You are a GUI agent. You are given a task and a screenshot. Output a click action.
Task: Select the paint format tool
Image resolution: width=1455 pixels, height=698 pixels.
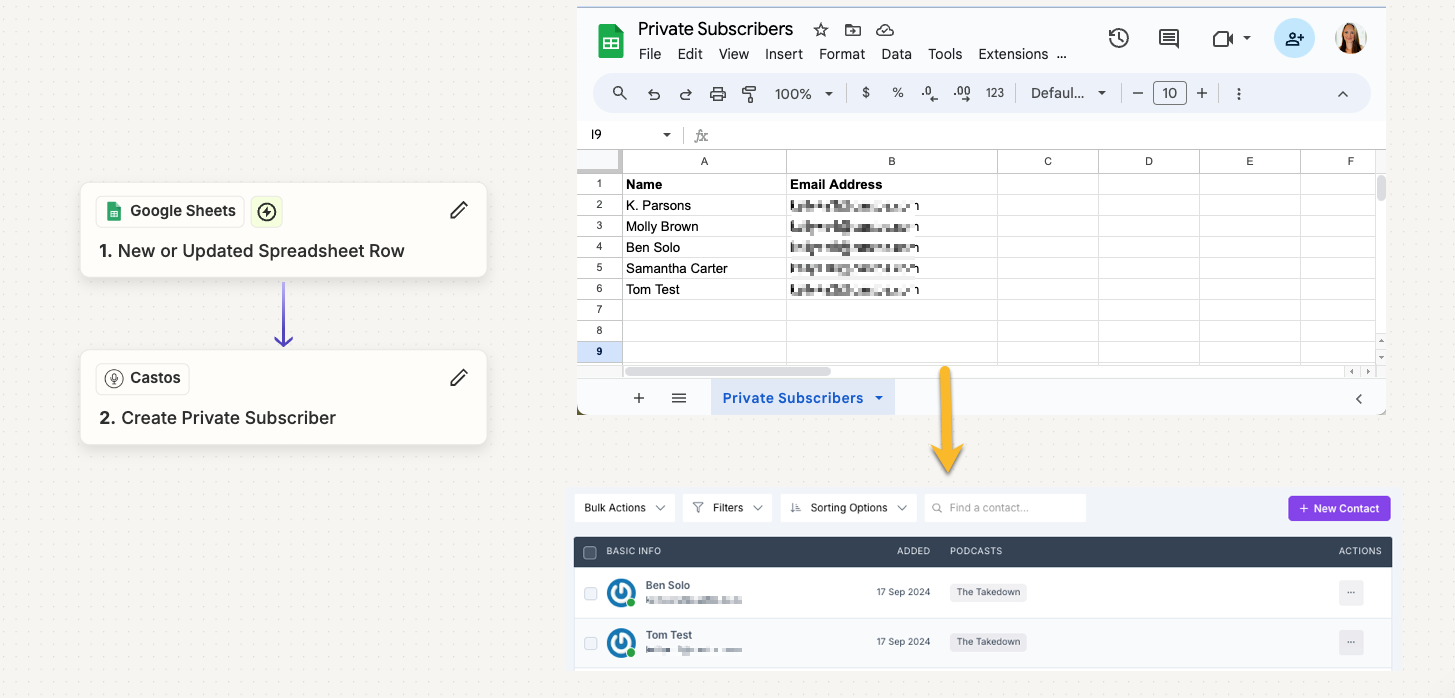(x=749, y=94)
